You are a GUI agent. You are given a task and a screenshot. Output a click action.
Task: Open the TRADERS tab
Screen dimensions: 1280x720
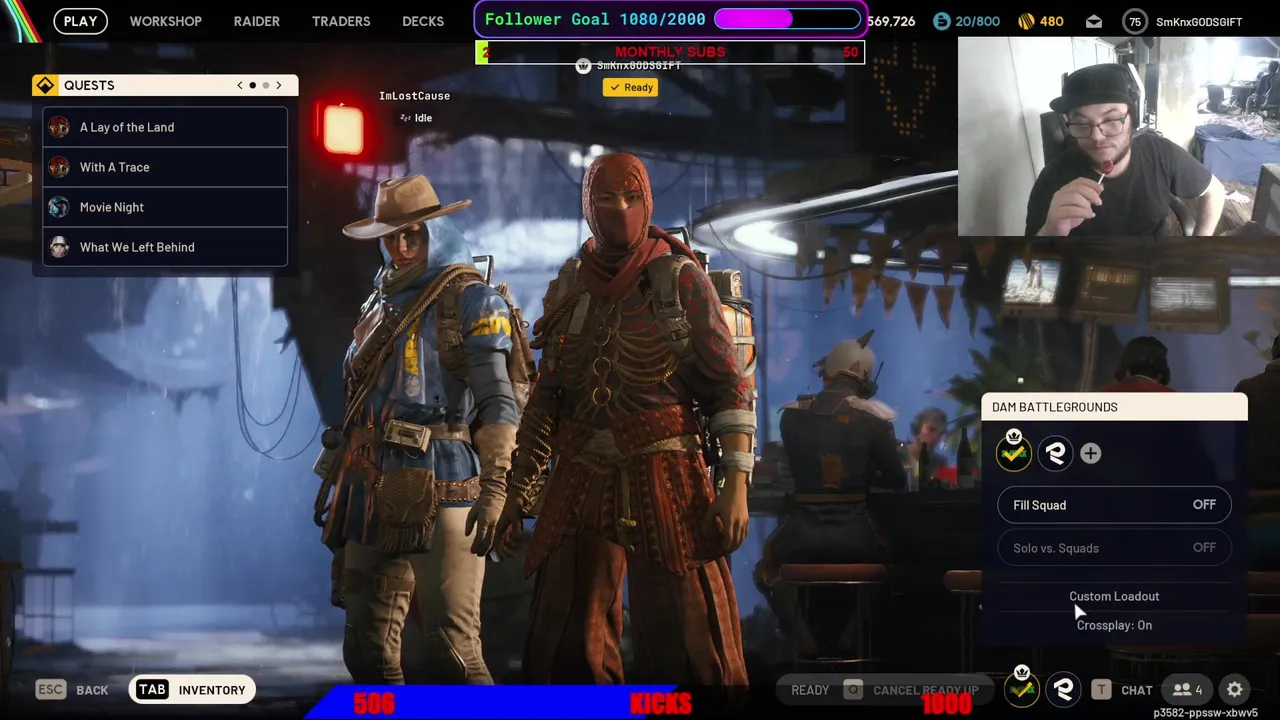(341, 21)
